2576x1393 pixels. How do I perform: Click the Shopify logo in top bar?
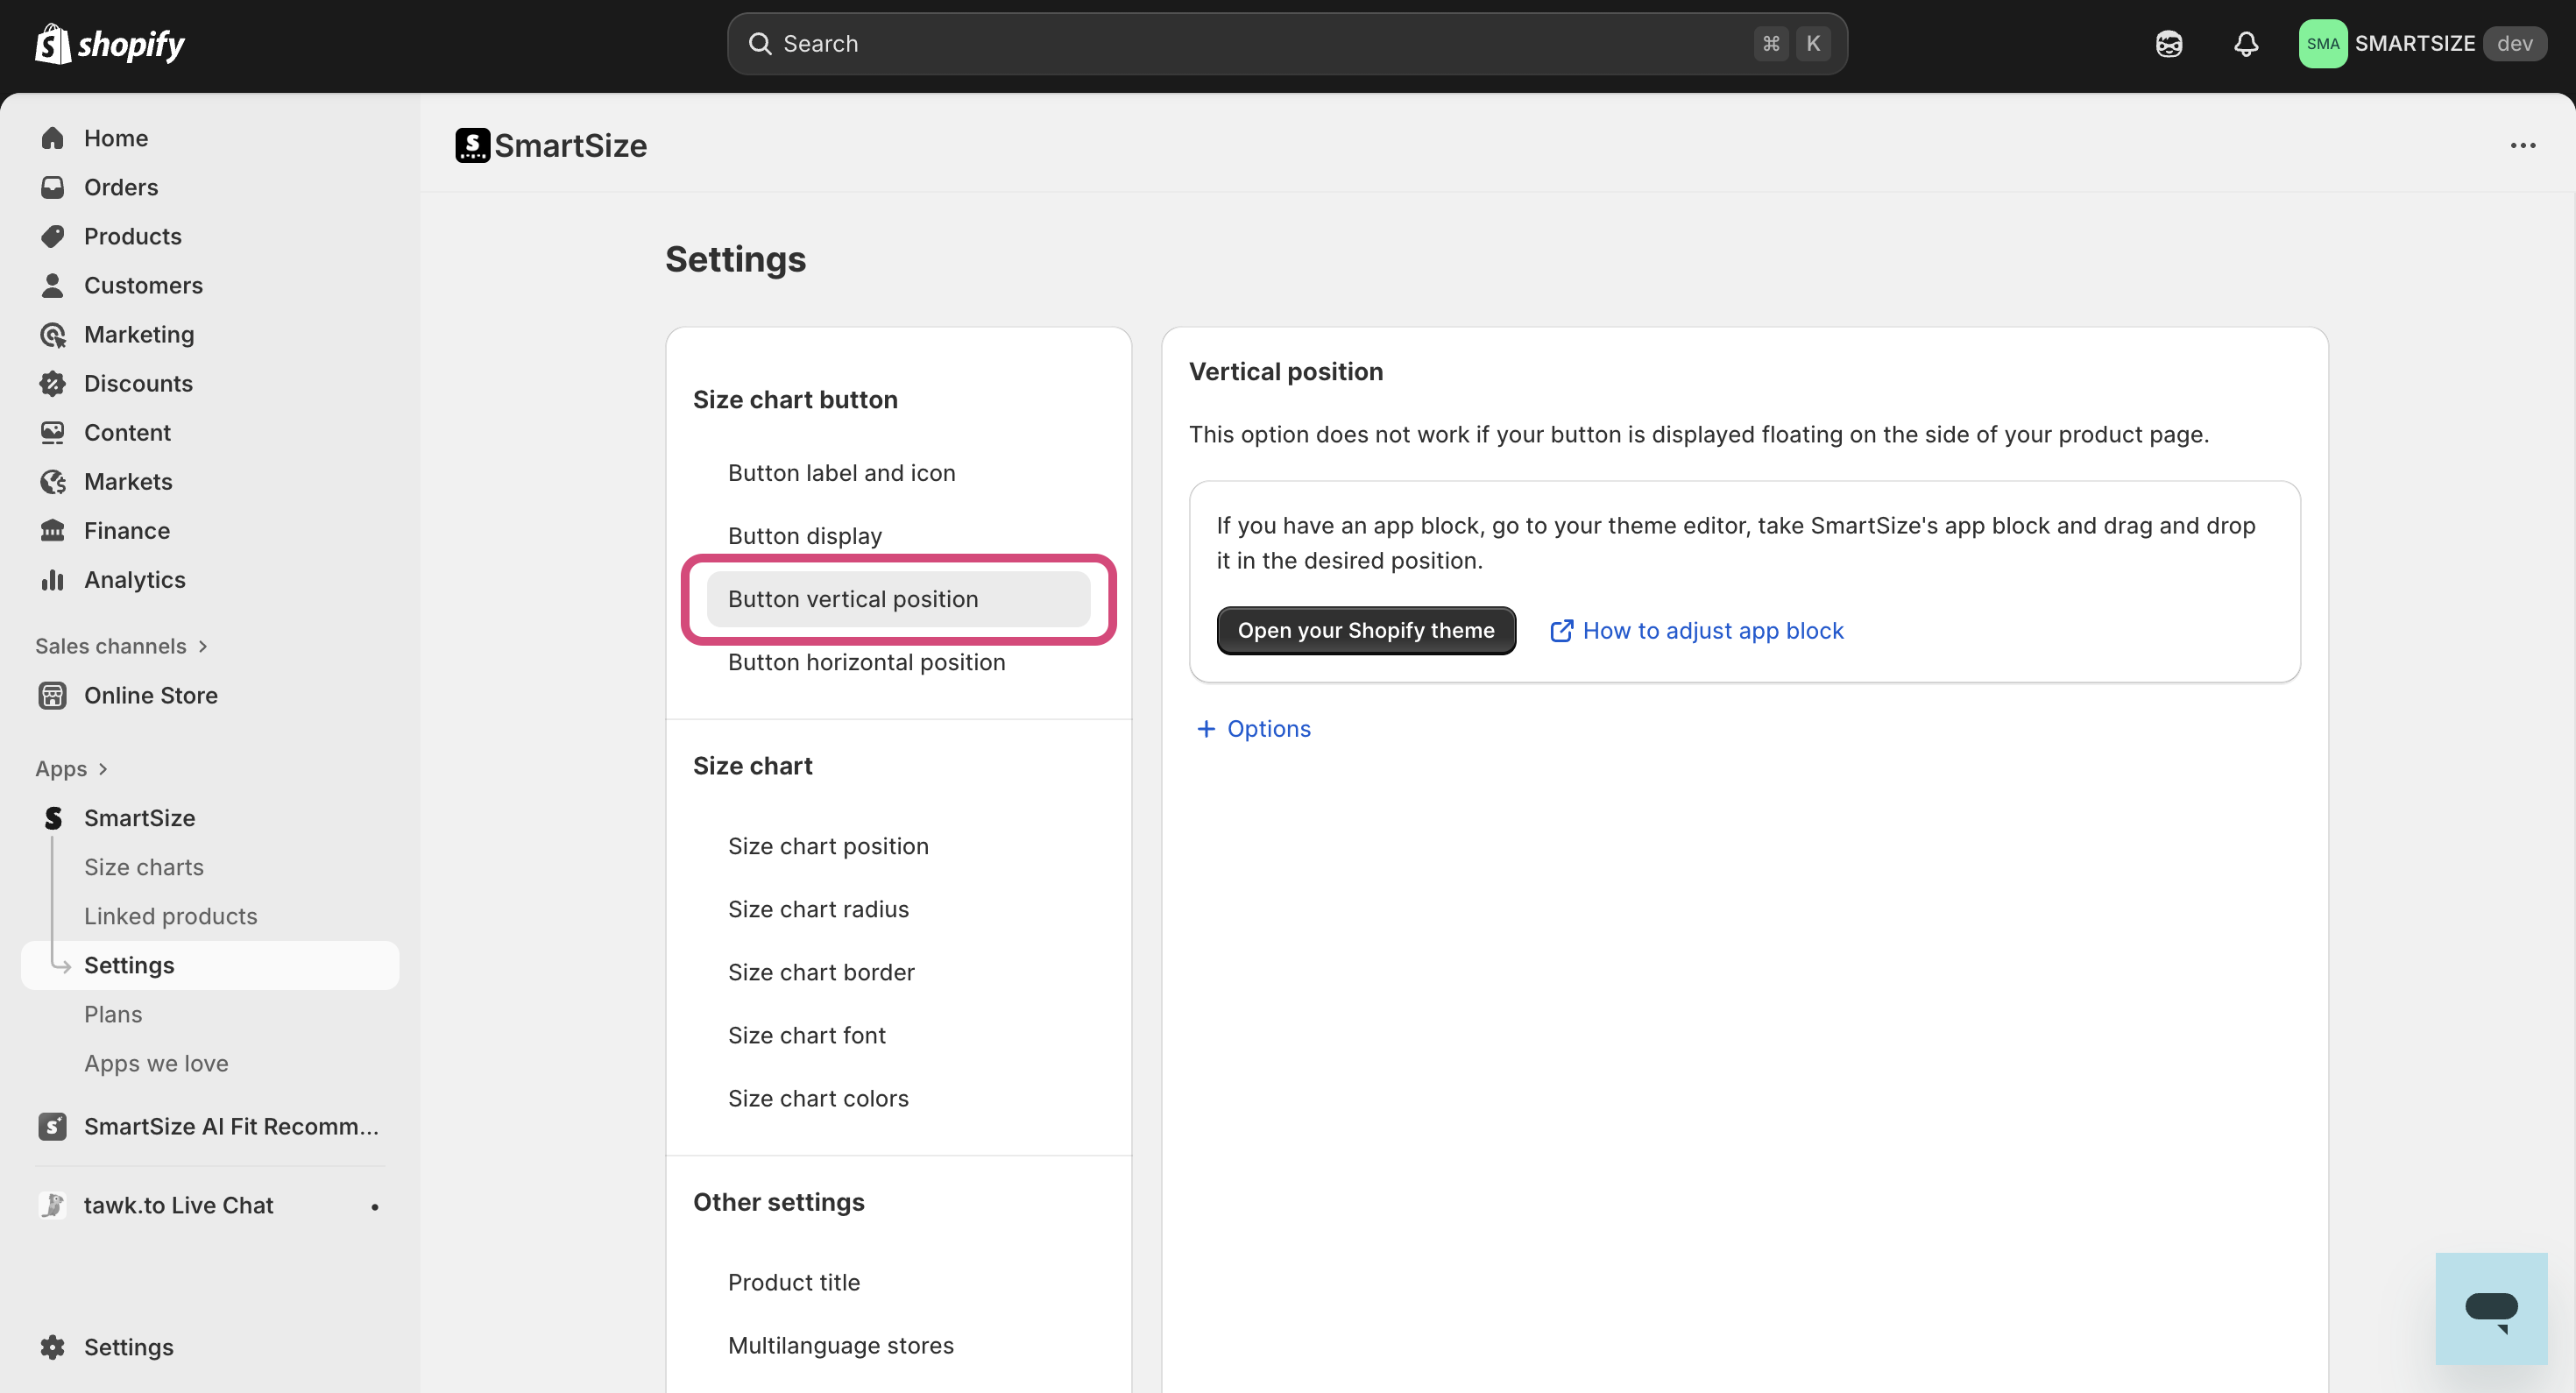110,44
